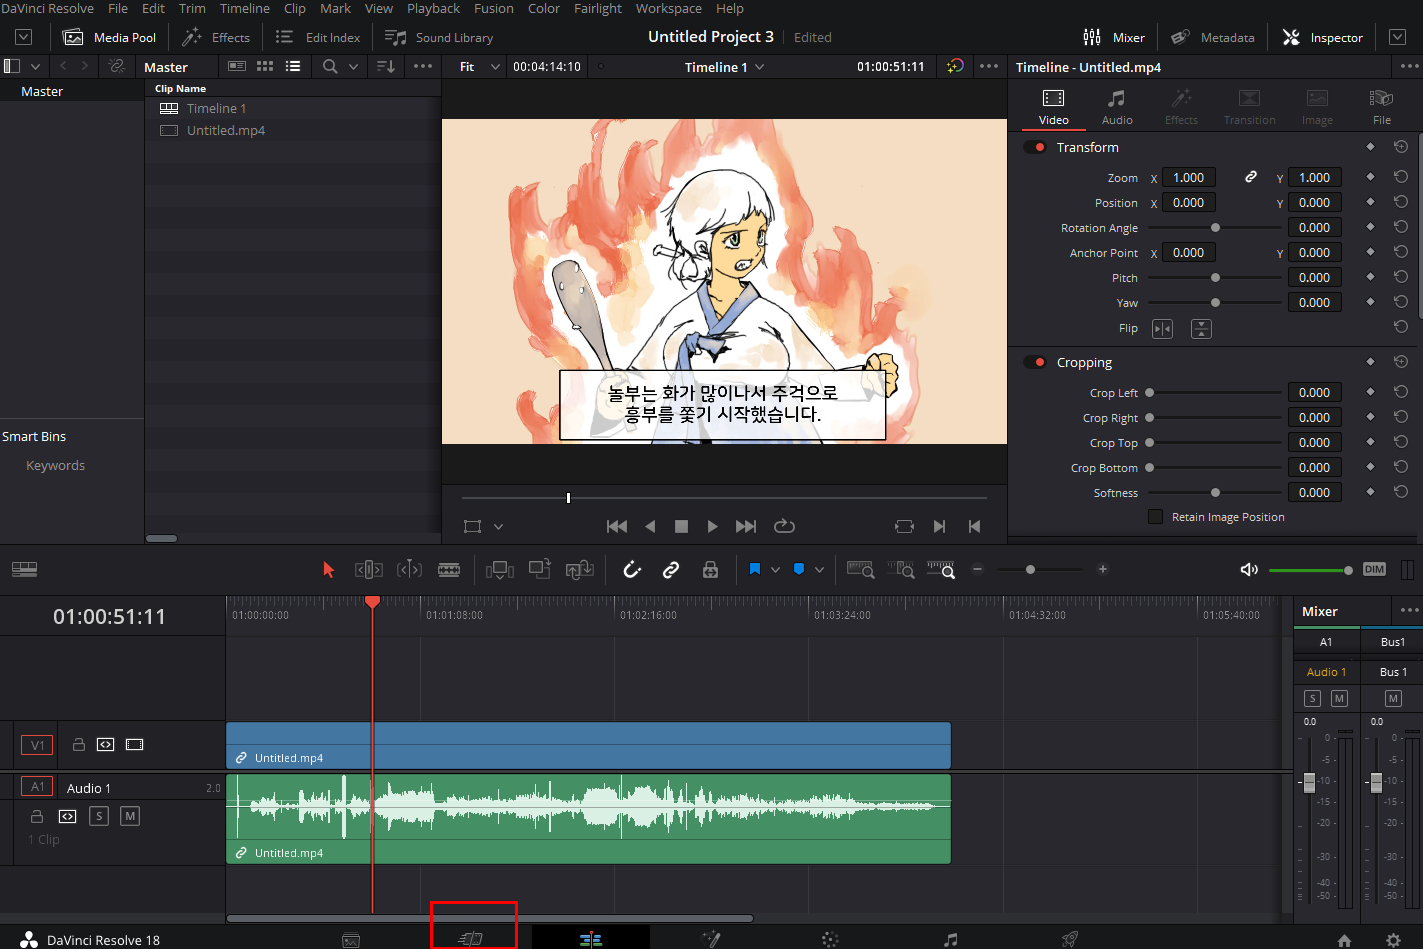
Task: Stop playback in the viewer
Action: pos(681,526)
